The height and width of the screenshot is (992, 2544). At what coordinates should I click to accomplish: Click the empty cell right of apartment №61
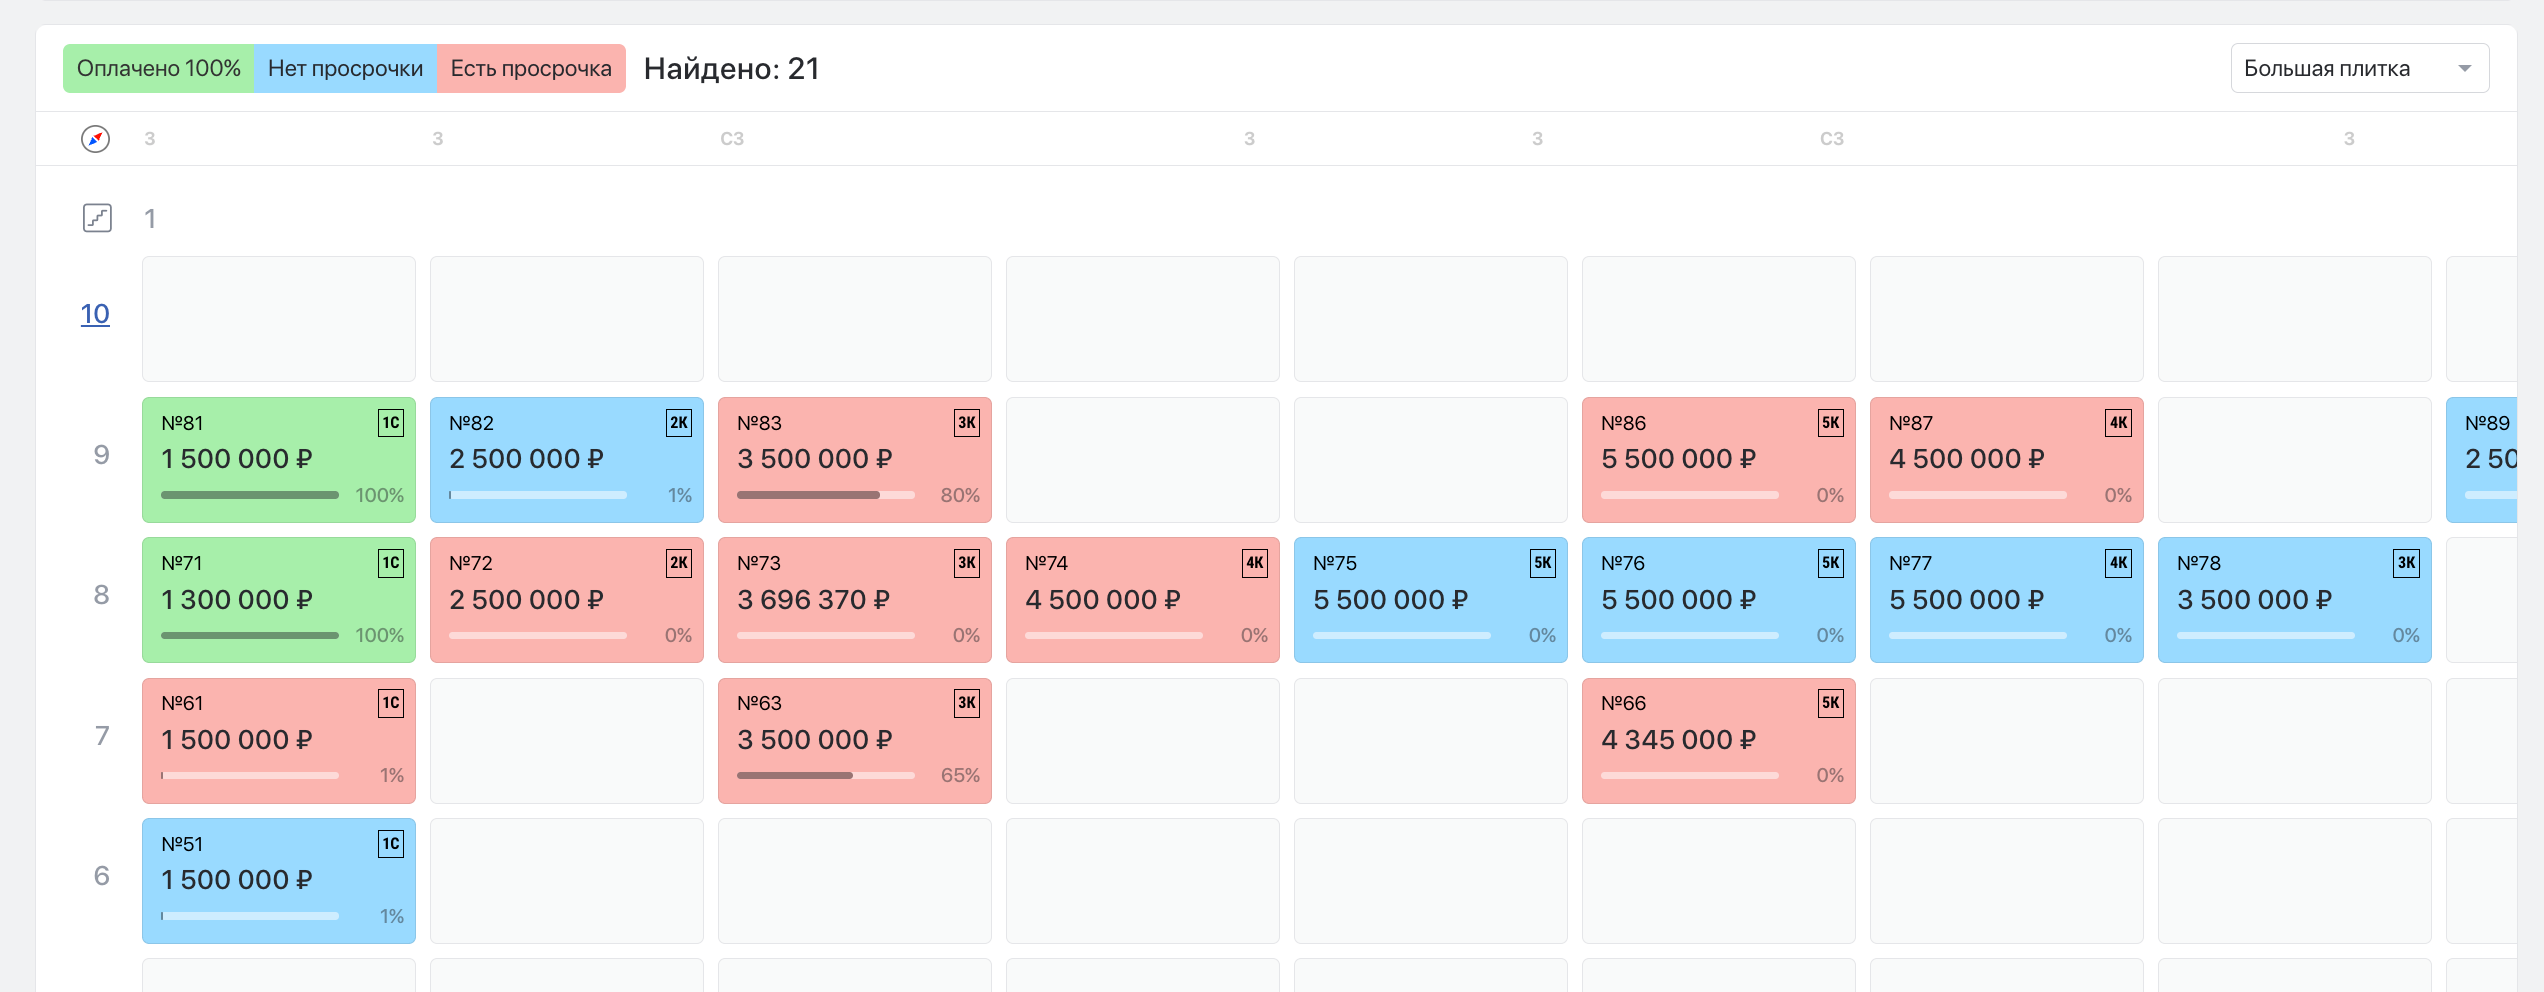click(567, 741)
